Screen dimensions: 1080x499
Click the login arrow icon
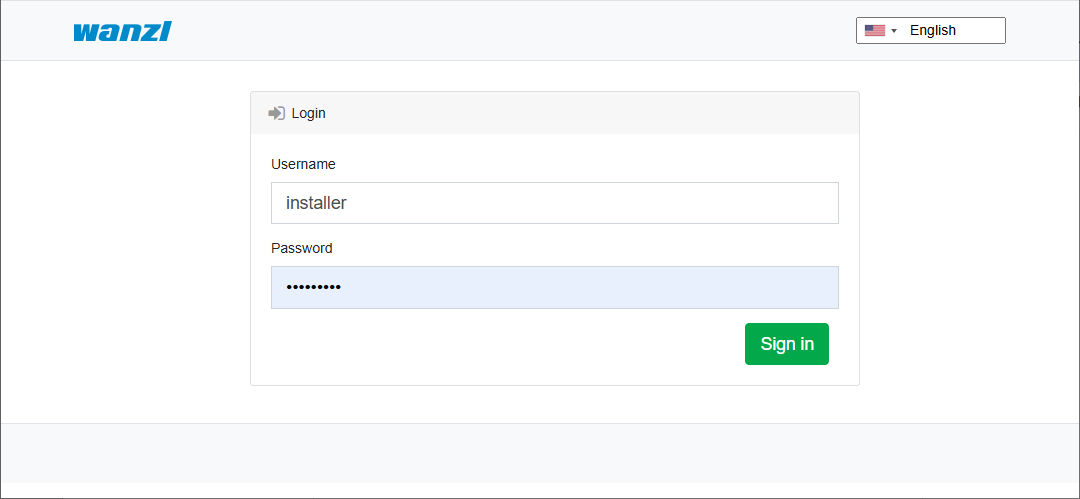[277, 113]
